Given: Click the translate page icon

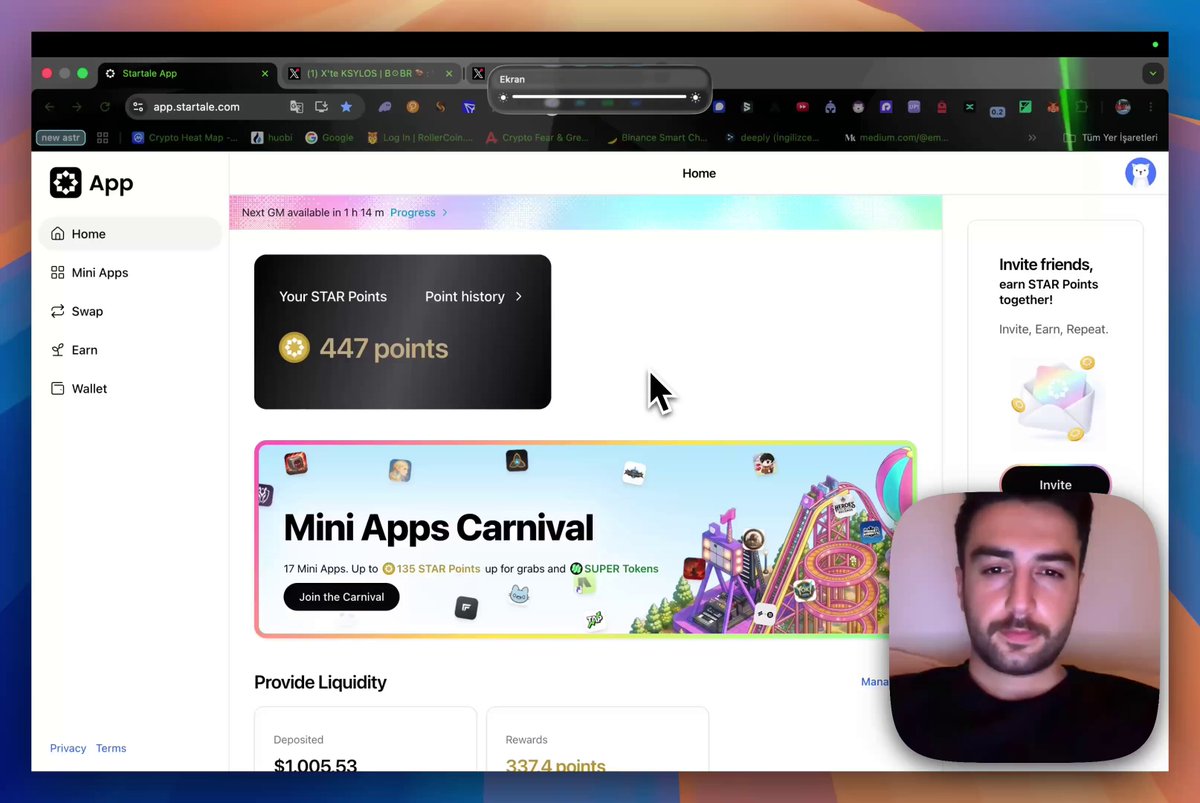Looking at the screenshot, I should coord(296,107).
